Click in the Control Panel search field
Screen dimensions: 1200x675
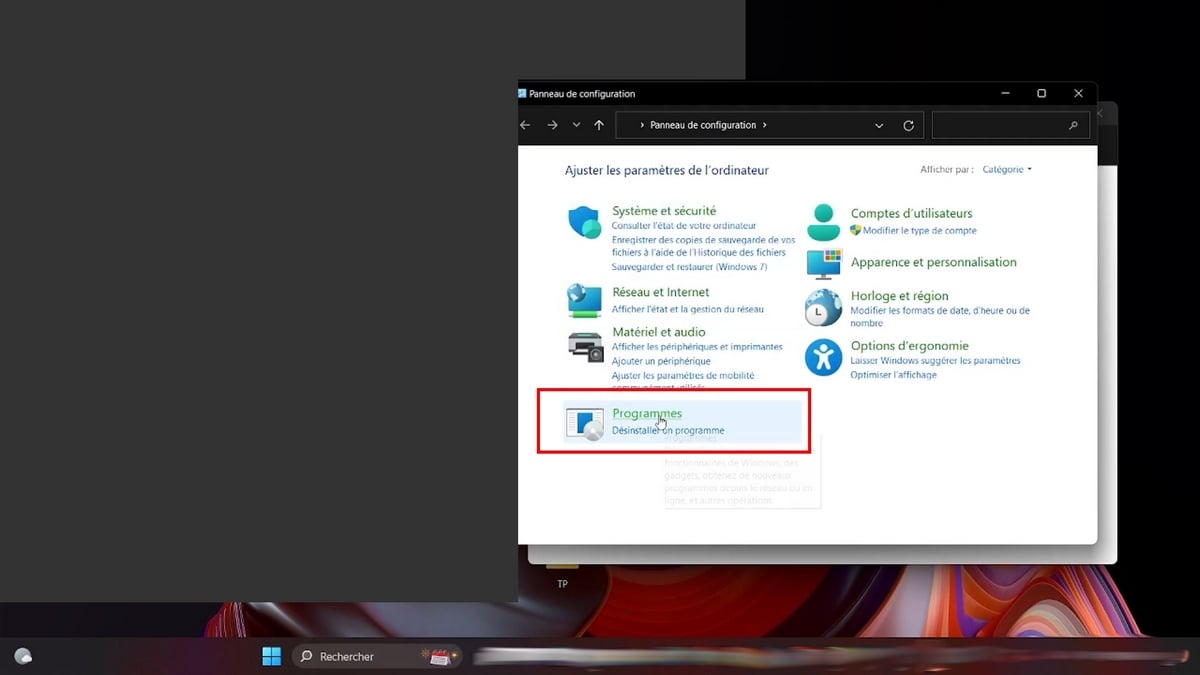click(x=1000, y=126)
